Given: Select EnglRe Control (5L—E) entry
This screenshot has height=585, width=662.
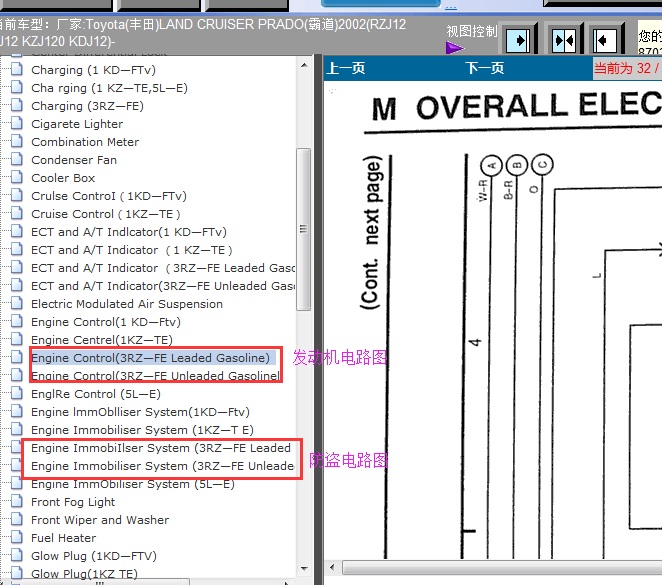Looking at the screenshot, I should (x=96, y=394).
